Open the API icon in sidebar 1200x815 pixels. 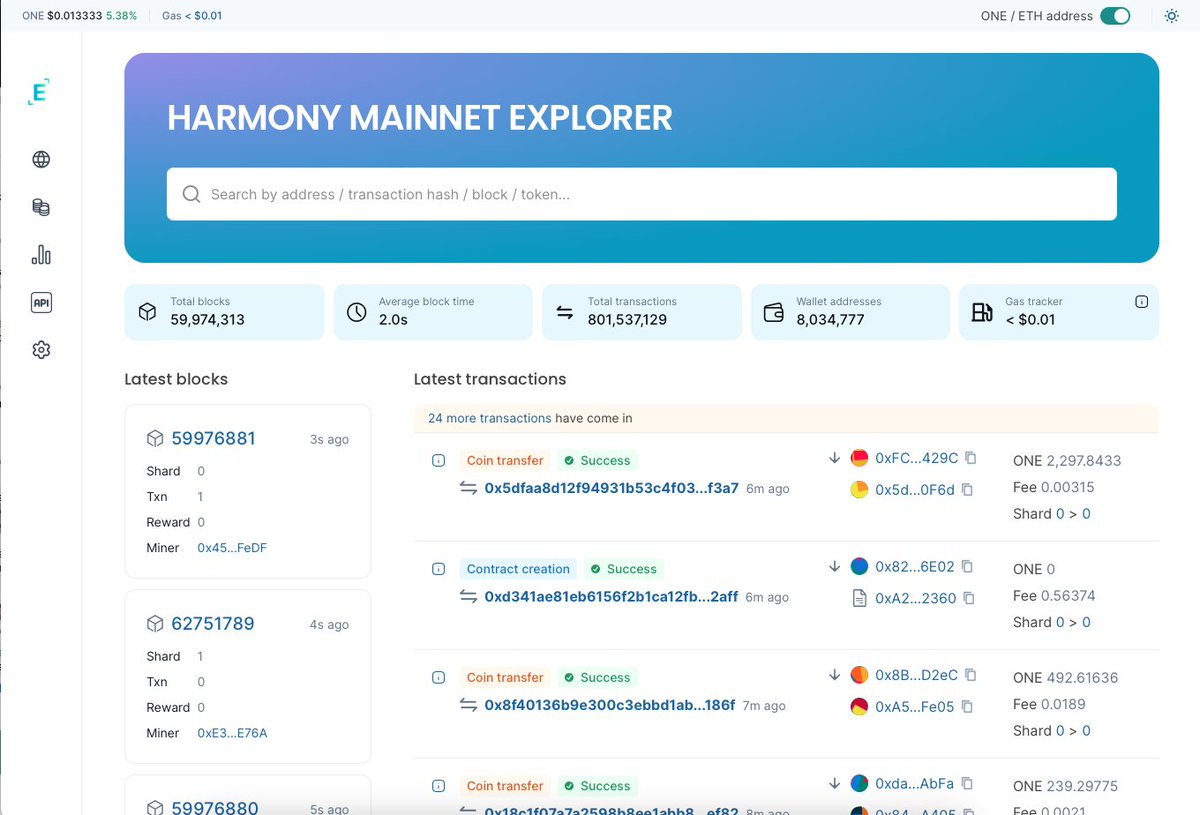click(41, 303)
